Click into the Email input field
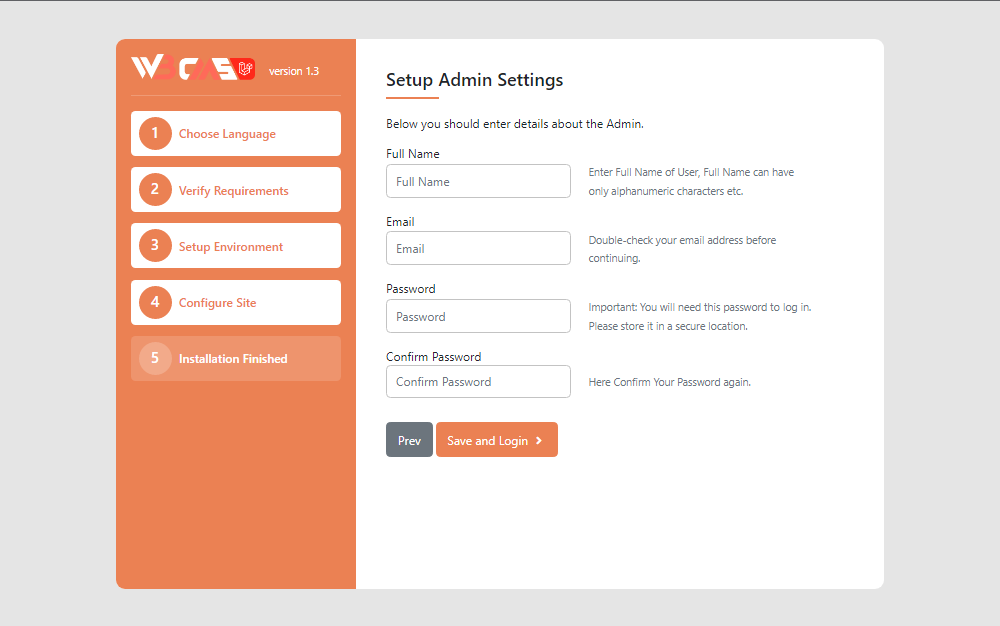This screenshot has width=1000, height=626. point(478,248)
